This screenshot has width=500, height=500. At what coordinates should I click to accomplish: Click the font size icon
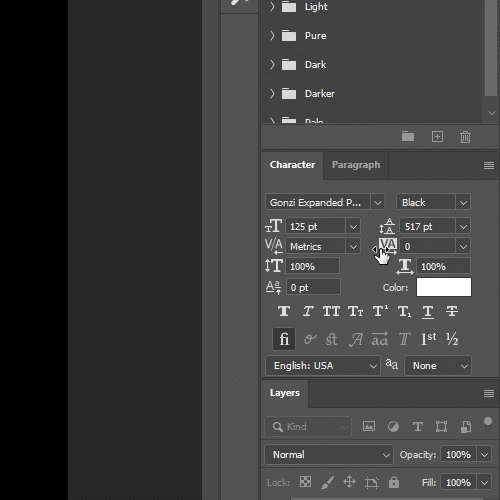point(274,226)
